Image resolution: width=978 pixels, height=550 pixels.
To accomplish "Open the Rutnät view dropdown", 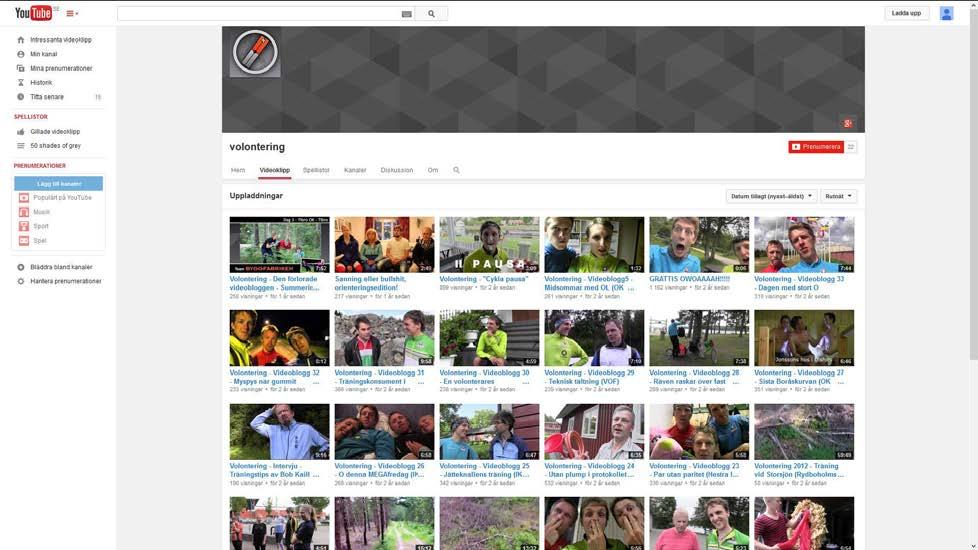I will click(838, 196).
